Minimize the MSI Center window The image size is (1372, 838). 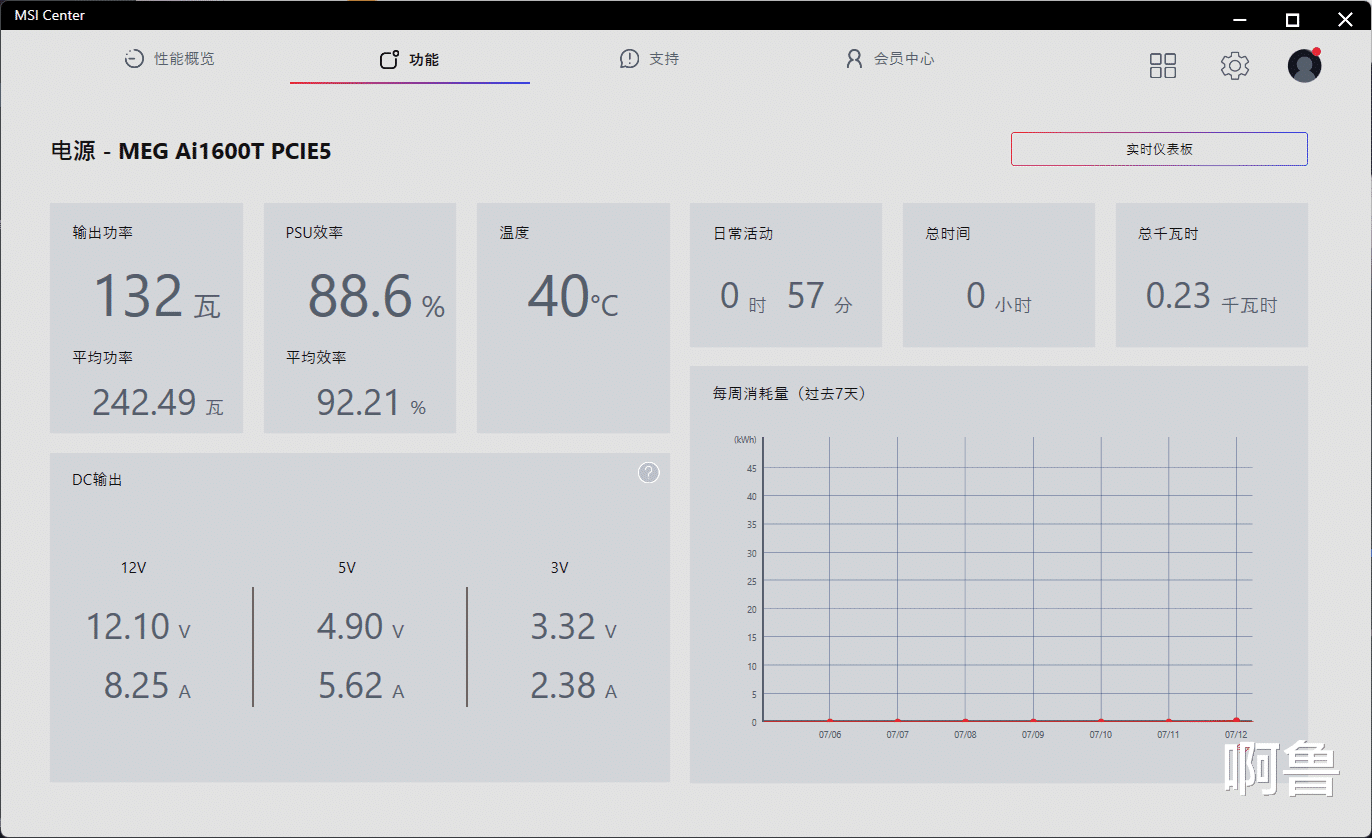coord(1241,19)
